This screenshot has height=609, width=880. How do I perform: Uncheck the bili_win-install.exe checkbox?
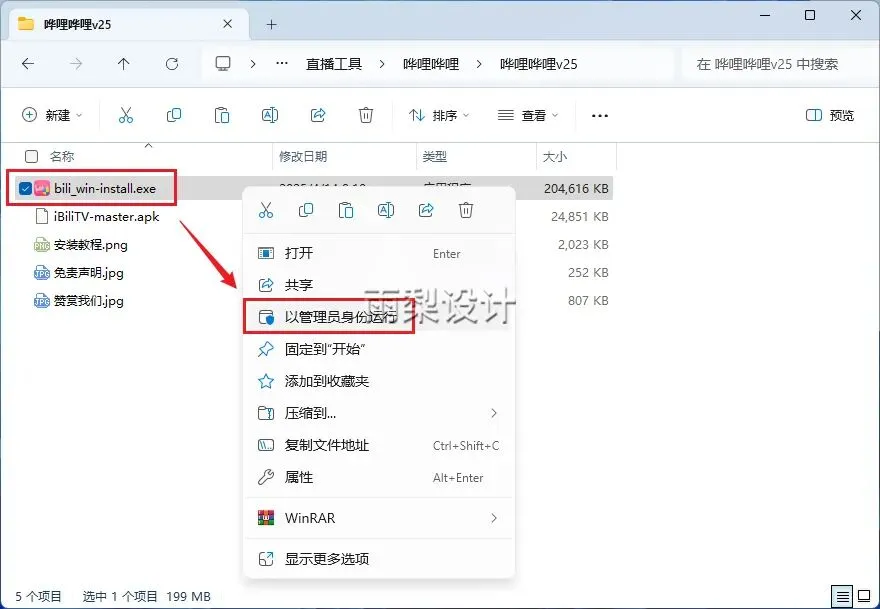pyautogui.click(x=25, y=189)
